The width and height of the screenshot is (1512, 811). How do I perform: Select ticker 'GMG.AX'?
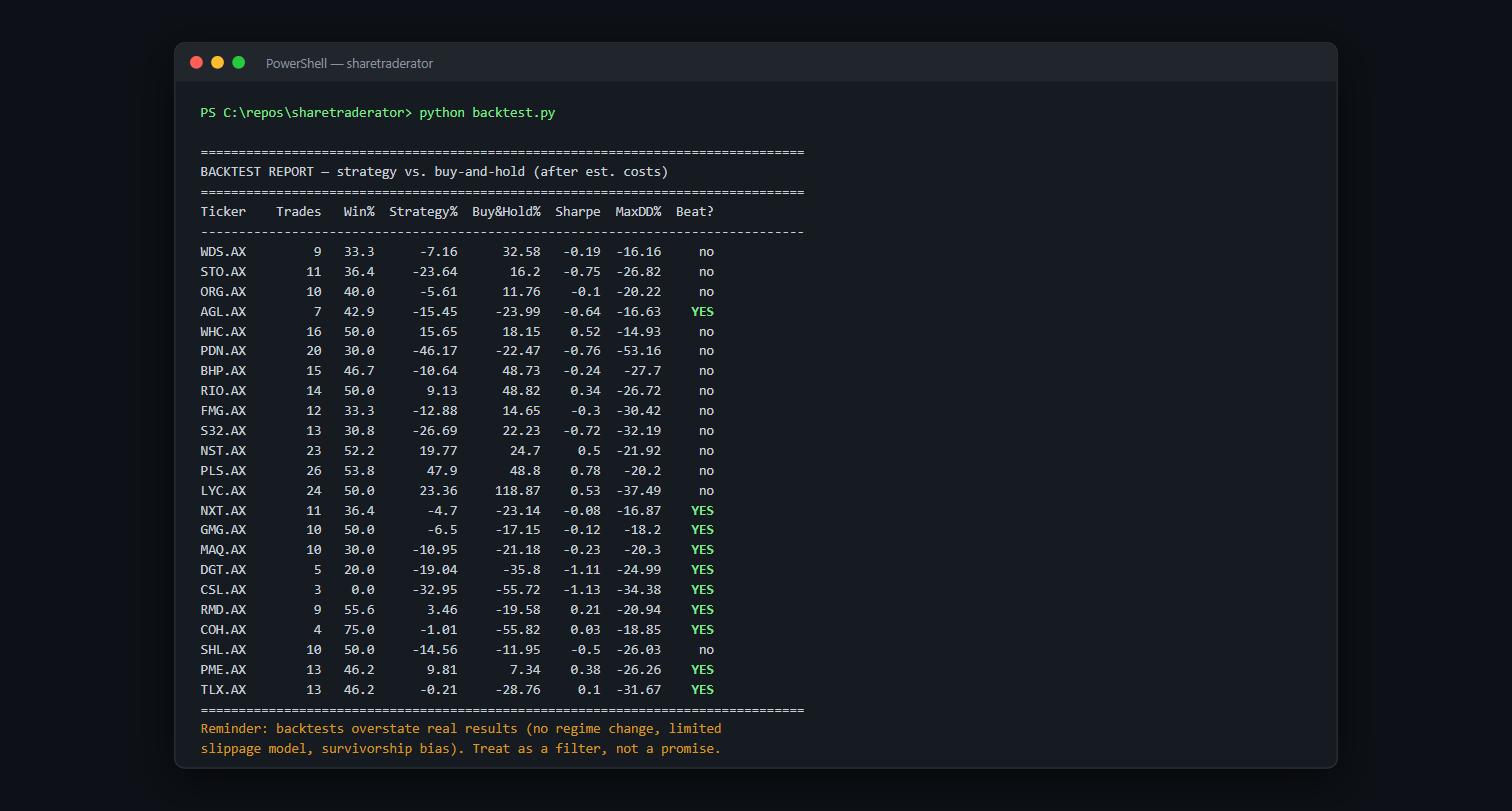(223, 529)
